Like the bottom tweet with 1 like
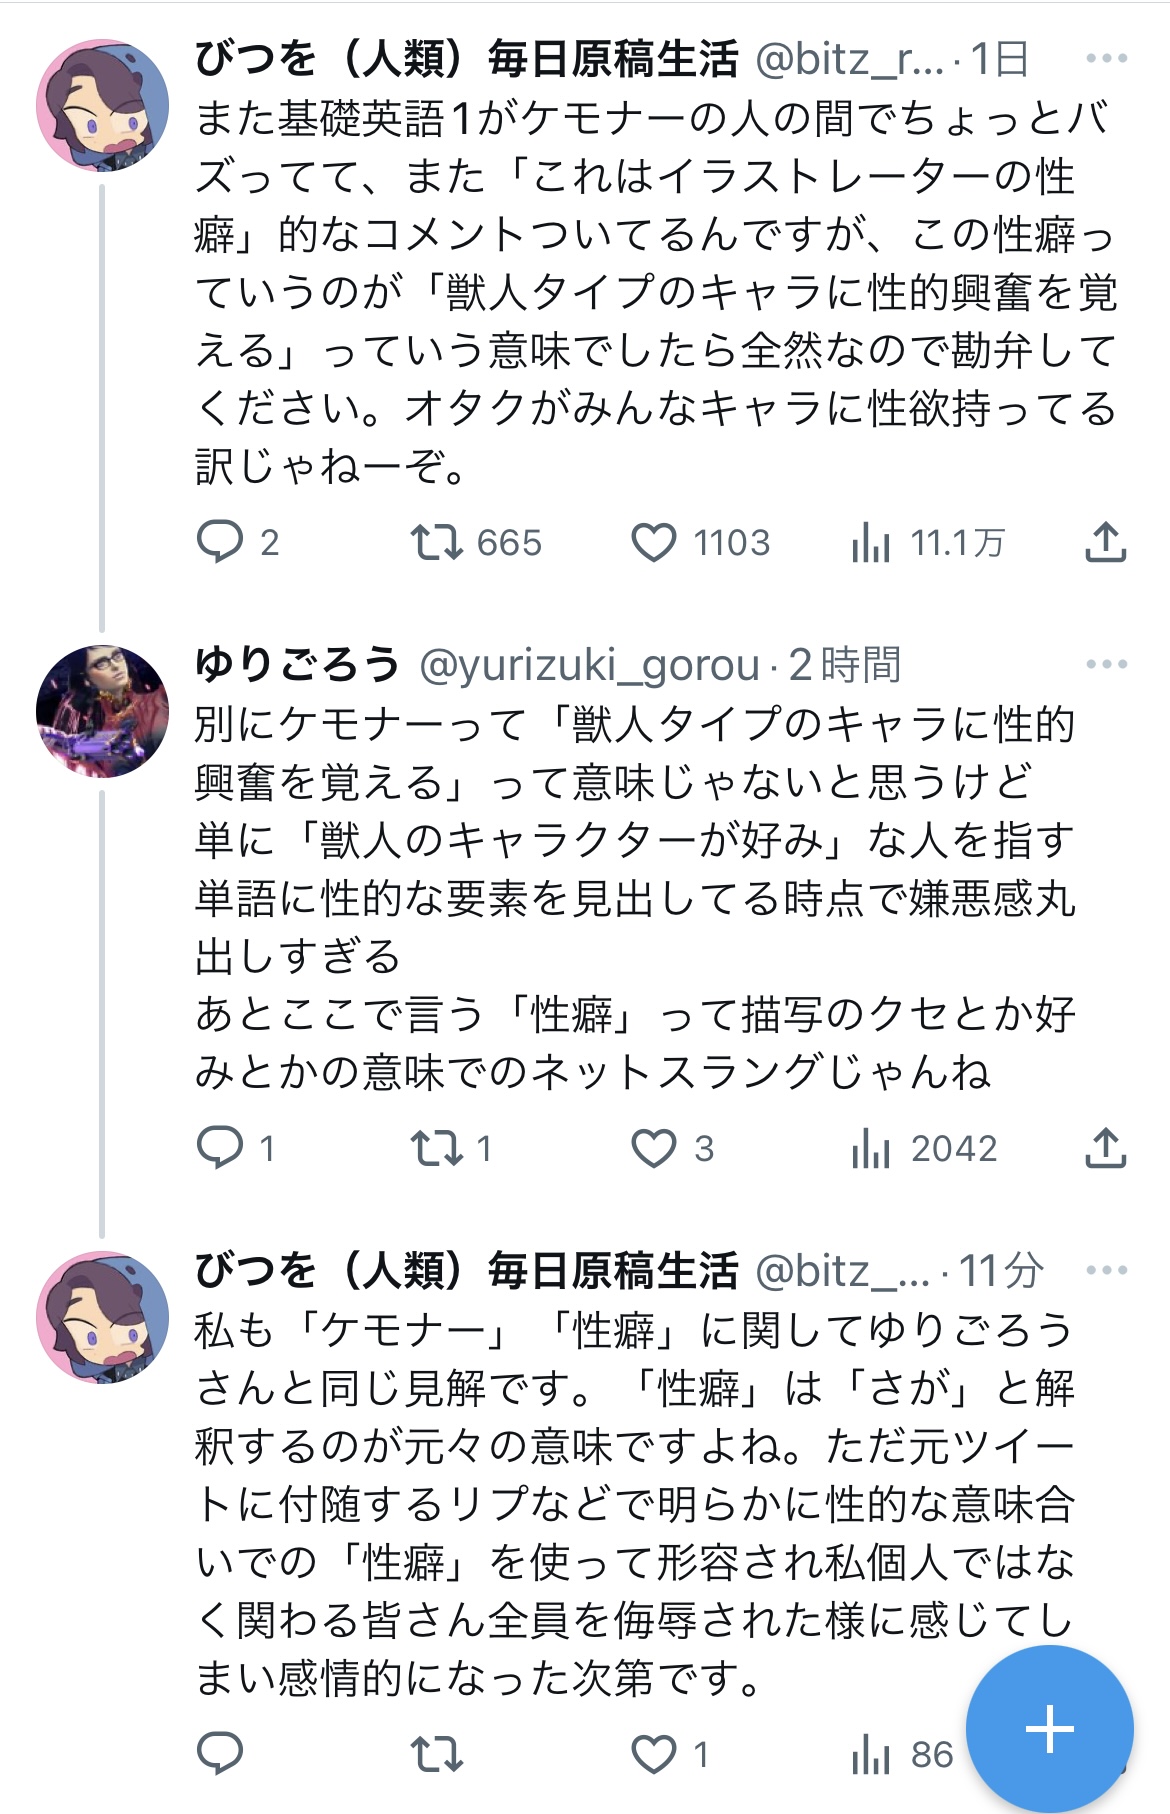This screenshot has height=1814, width=1170. coord(654,1754)
